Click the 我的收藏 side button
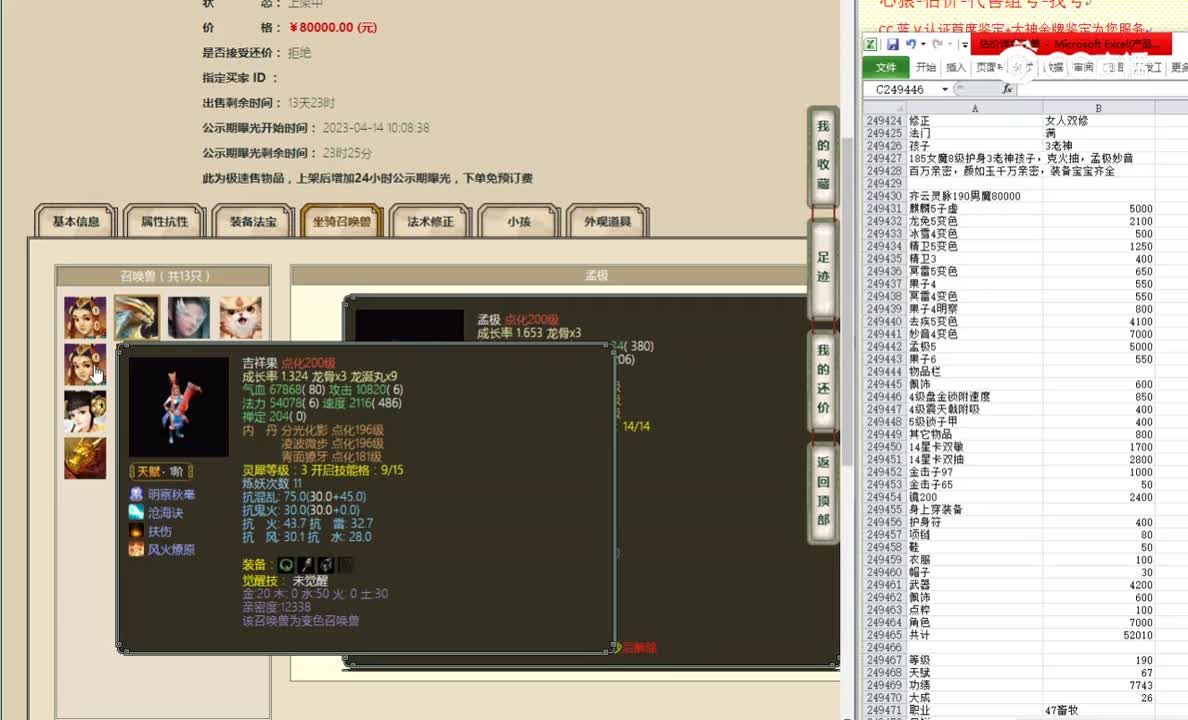Image resolution: width=1188 pixels, height=720 pixels. pos(823,155)
